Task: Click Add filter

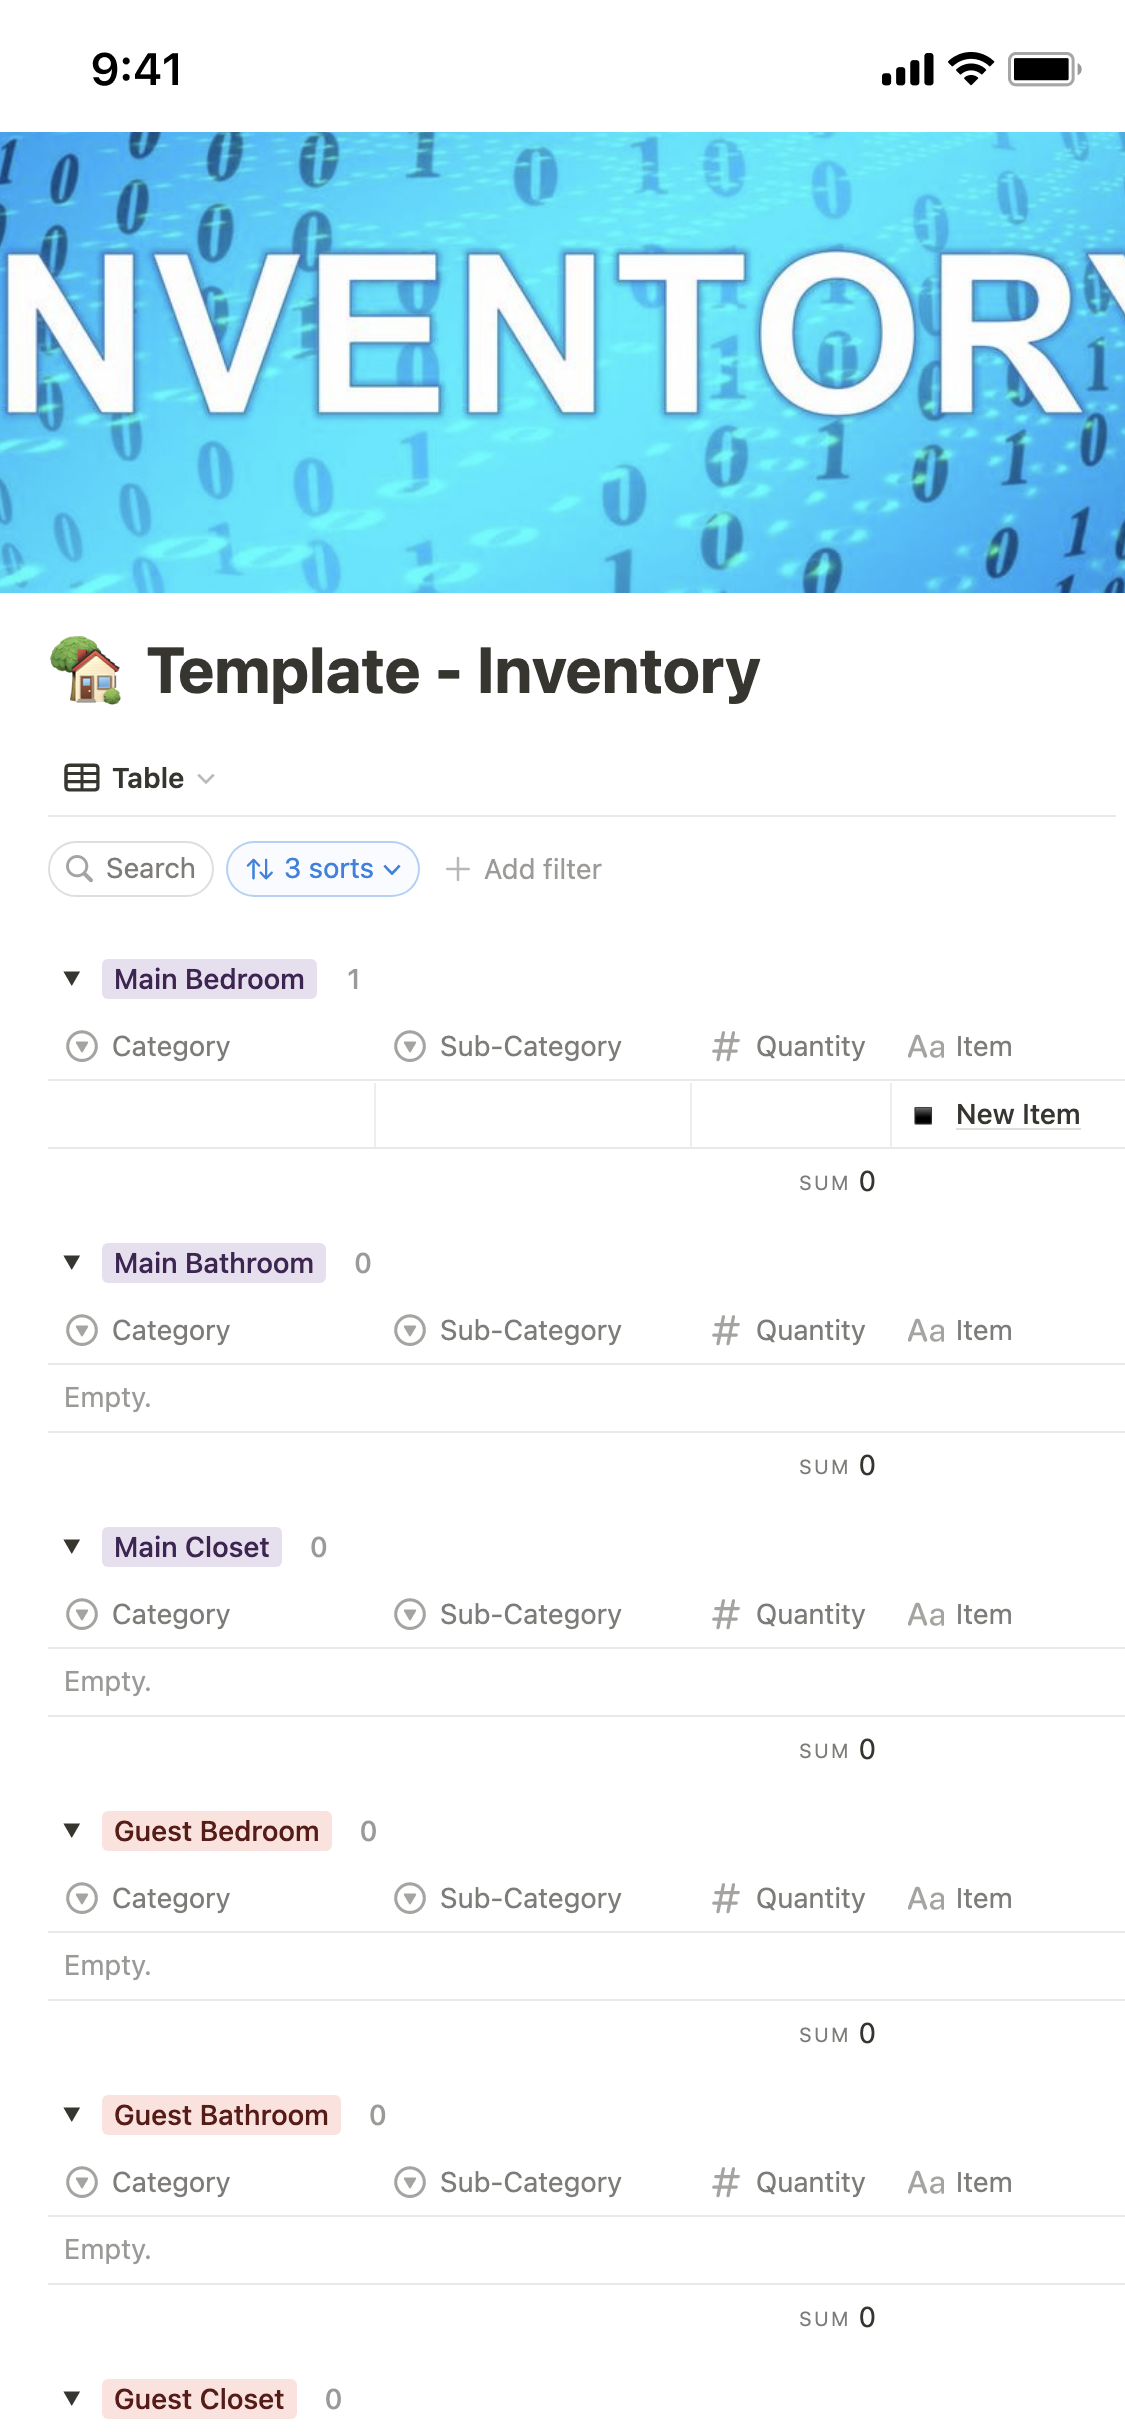Action: pos(523,868)
